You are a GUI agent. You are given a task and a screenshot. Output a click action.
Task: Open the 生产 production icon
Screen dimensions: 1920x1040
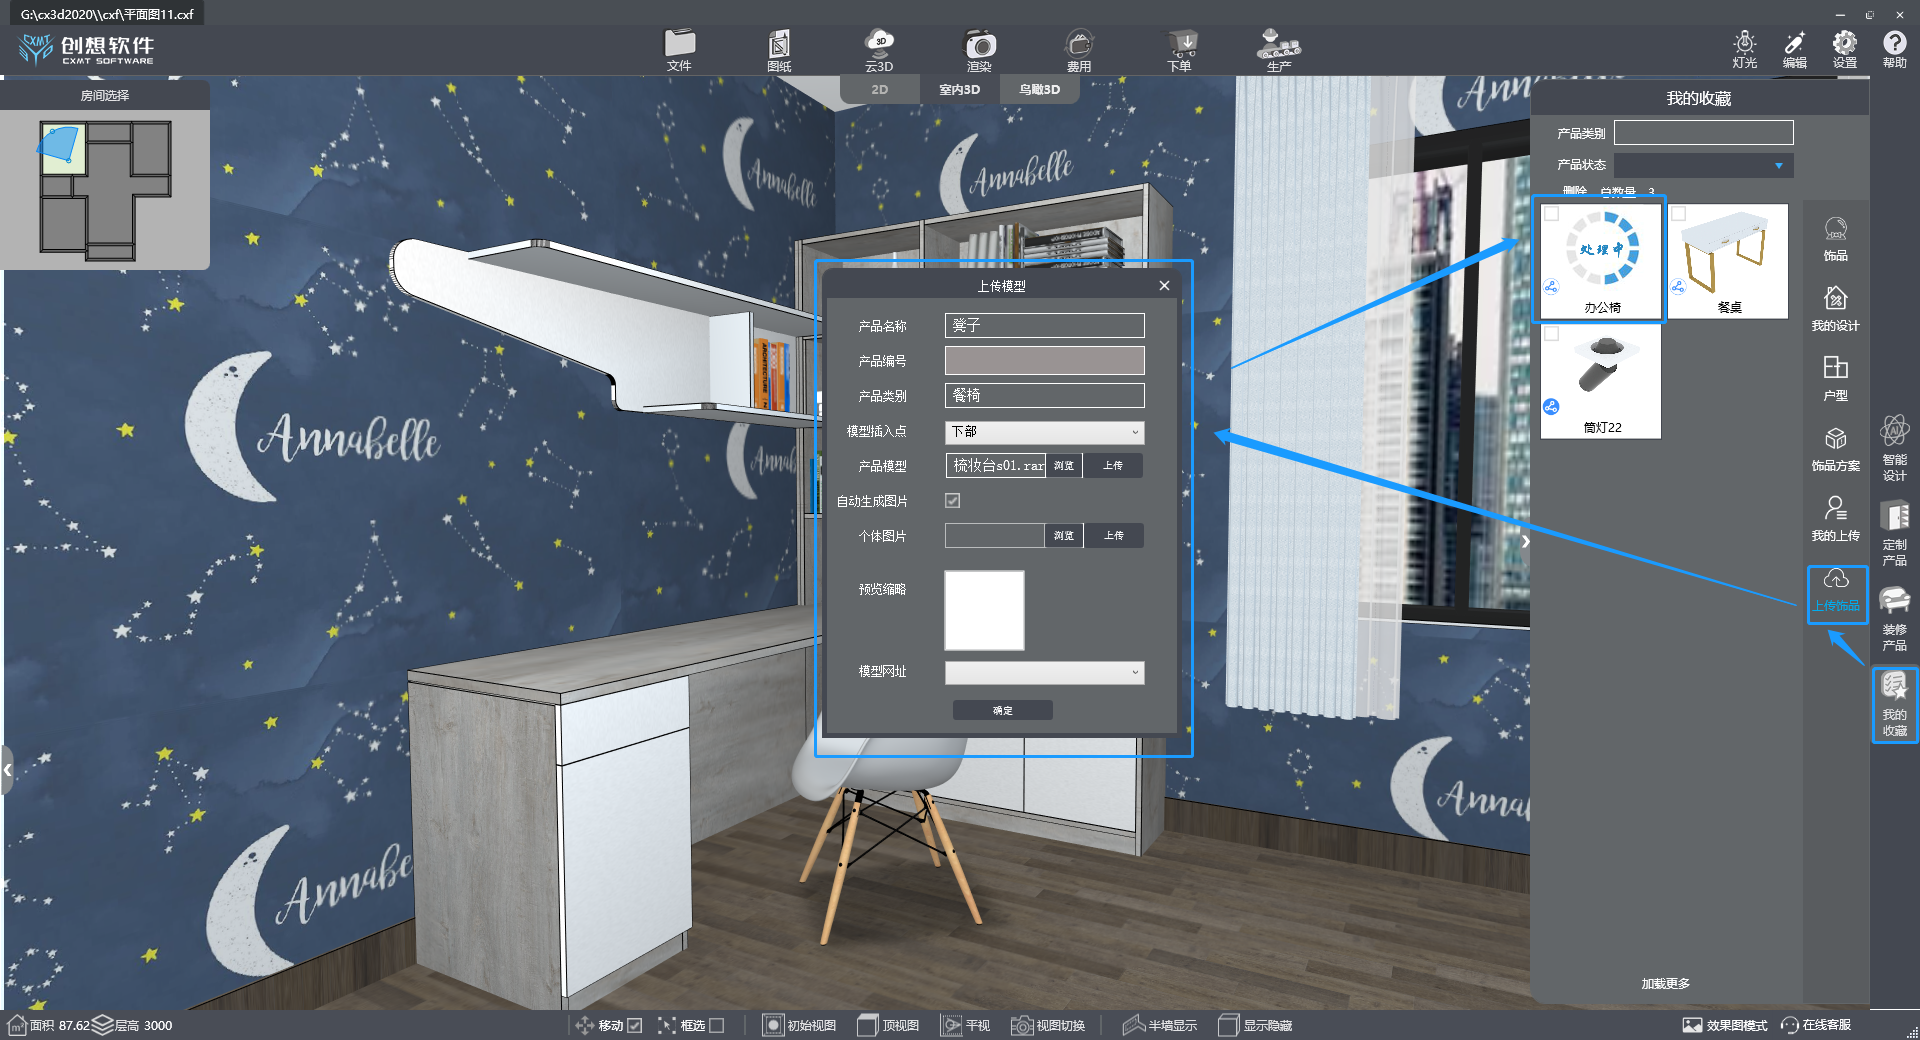1279,49
